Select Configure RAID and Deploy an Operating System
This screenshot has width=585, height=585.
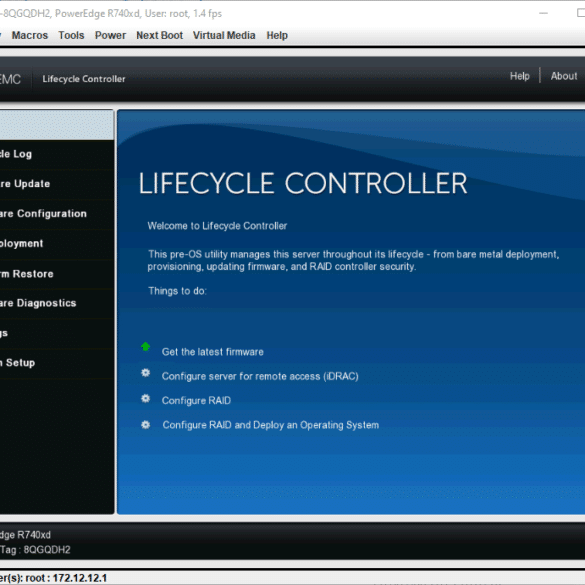pos(270,425)
